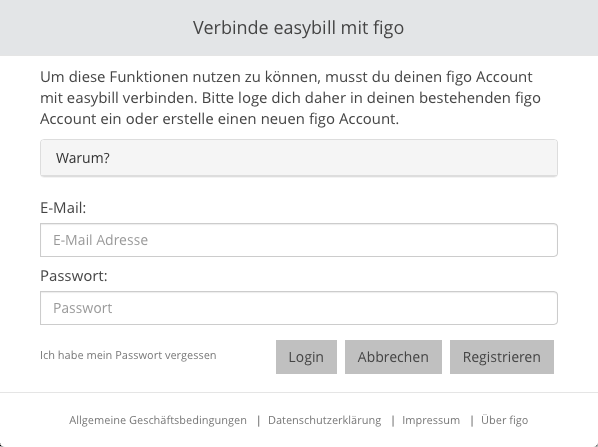This screenshot has height=447, width=598.
Task: Focus the Passwort input field
Action: point(299,308)
